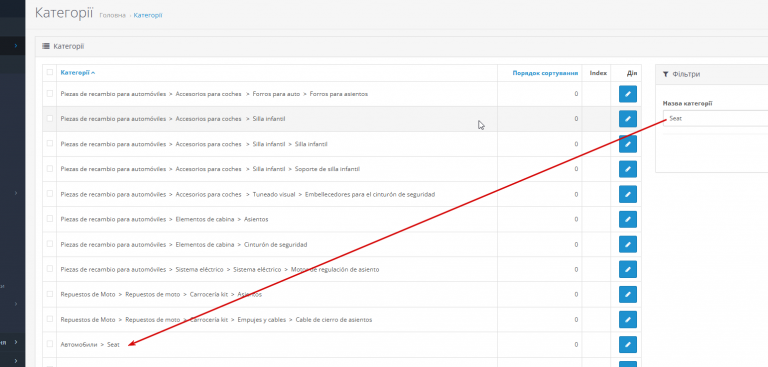
Task: Check the Embellecedores row checkbox
Action: 49,194
